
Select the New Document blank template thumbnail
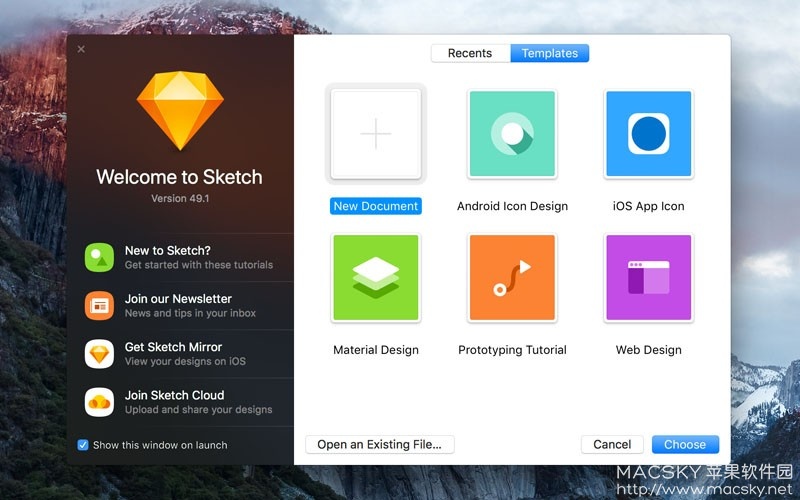(376, 134)
